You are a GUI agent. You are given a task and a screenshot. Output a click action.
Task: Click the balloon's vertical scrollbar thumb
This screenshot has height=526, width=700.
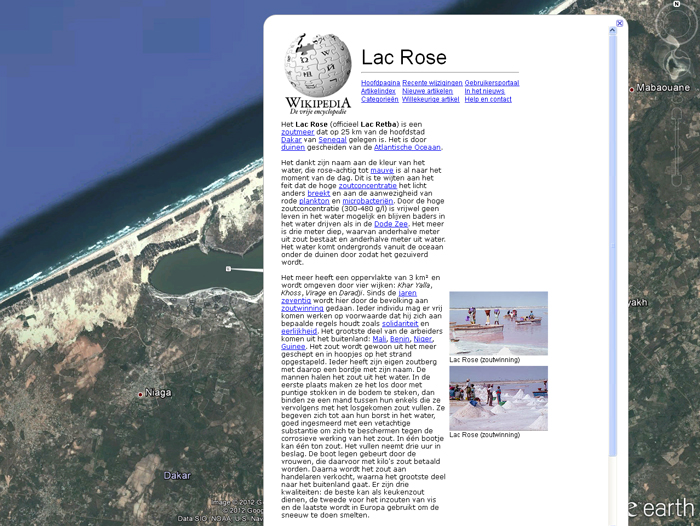(612, 246)
